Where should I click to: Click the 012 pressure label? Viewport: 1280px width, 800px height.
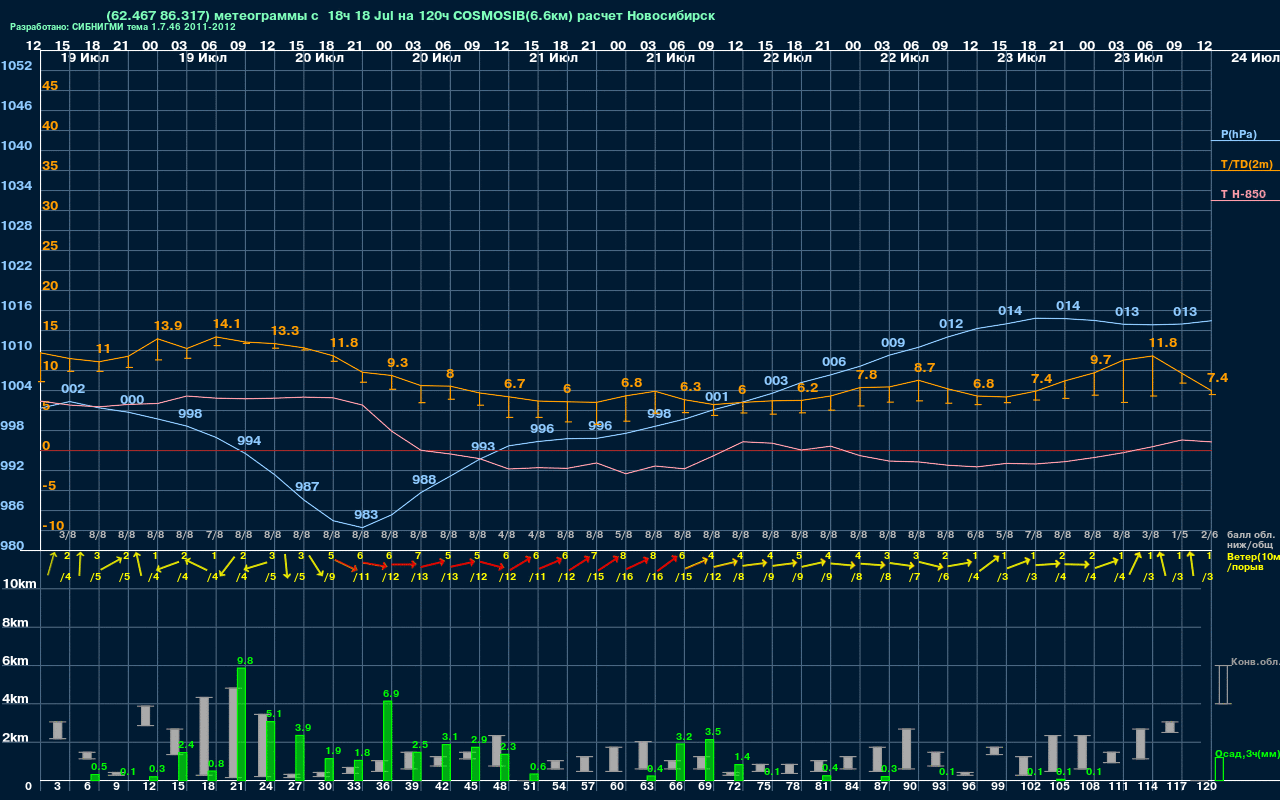951,324
